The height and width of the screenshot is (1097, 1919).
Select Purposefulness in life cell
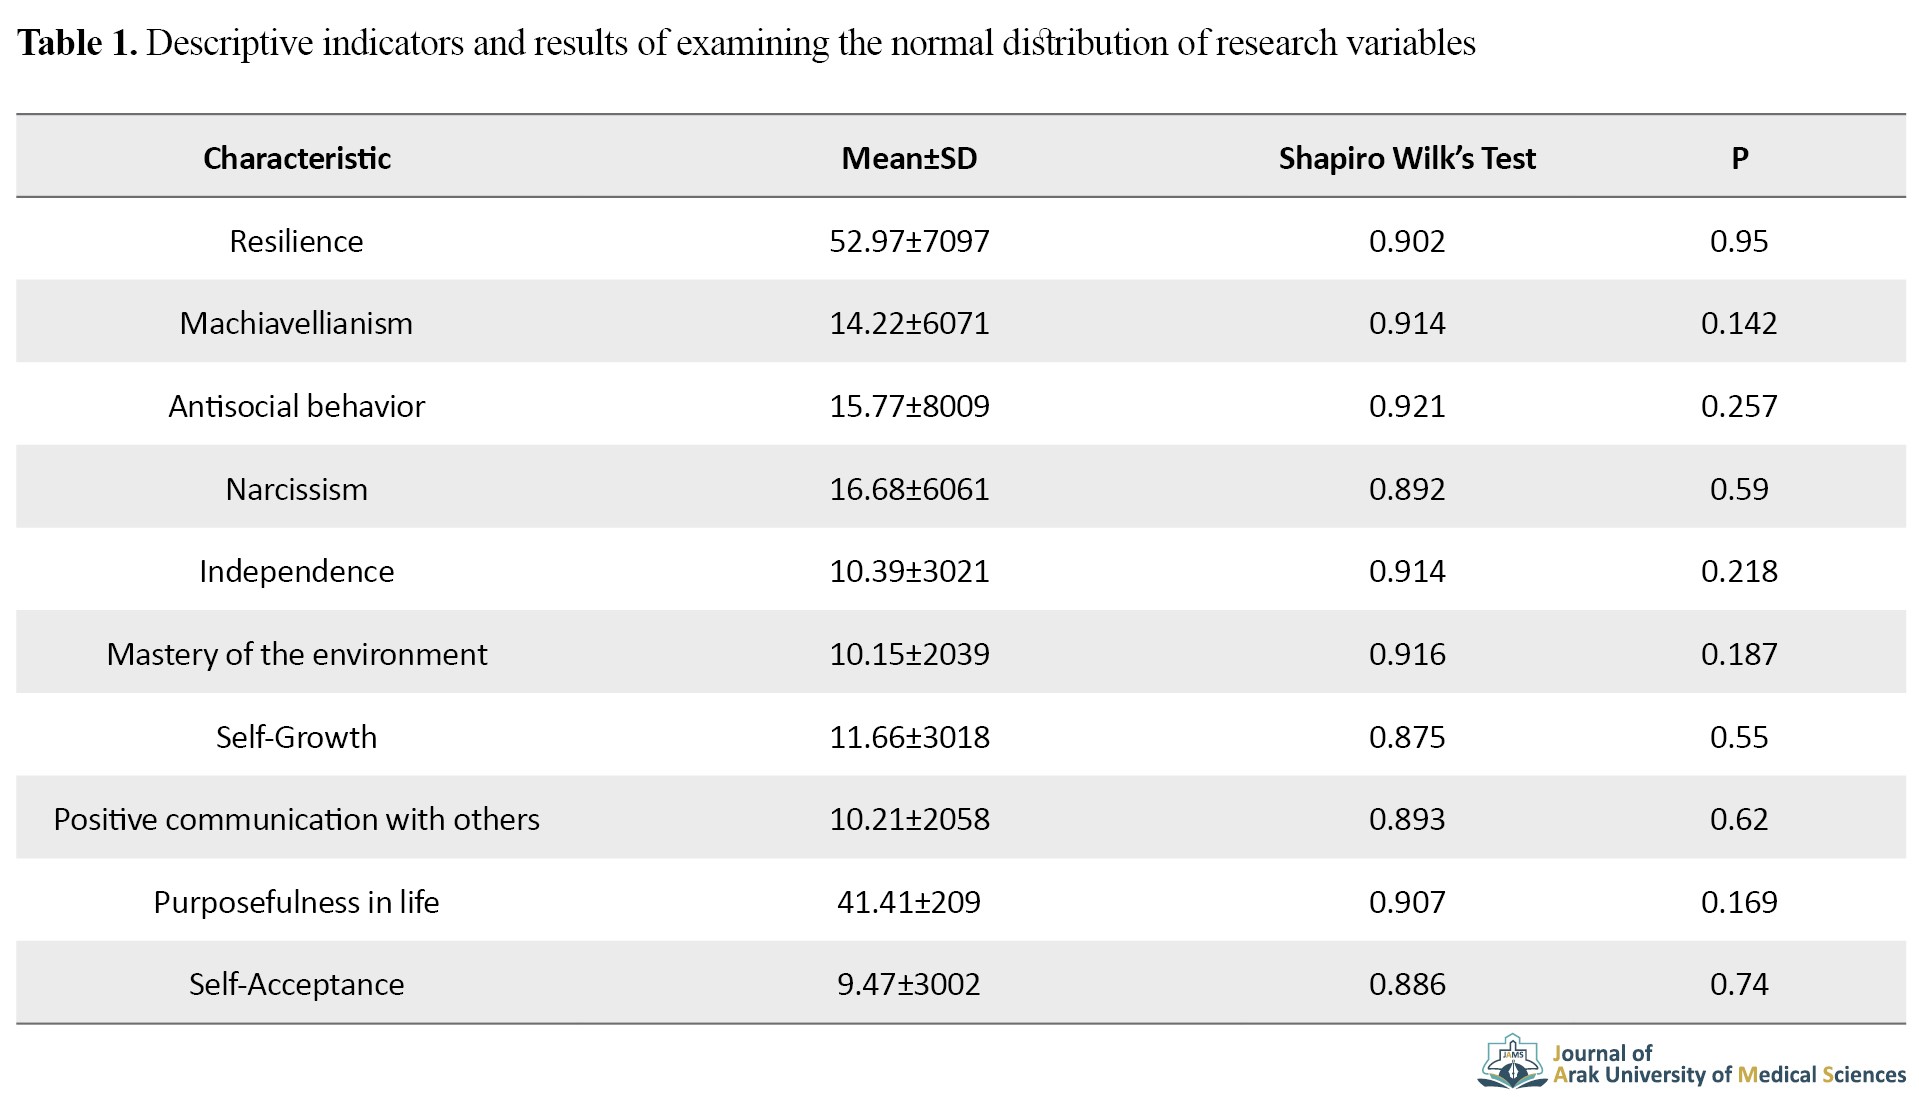pyautogui.click(x=297, y=902)
